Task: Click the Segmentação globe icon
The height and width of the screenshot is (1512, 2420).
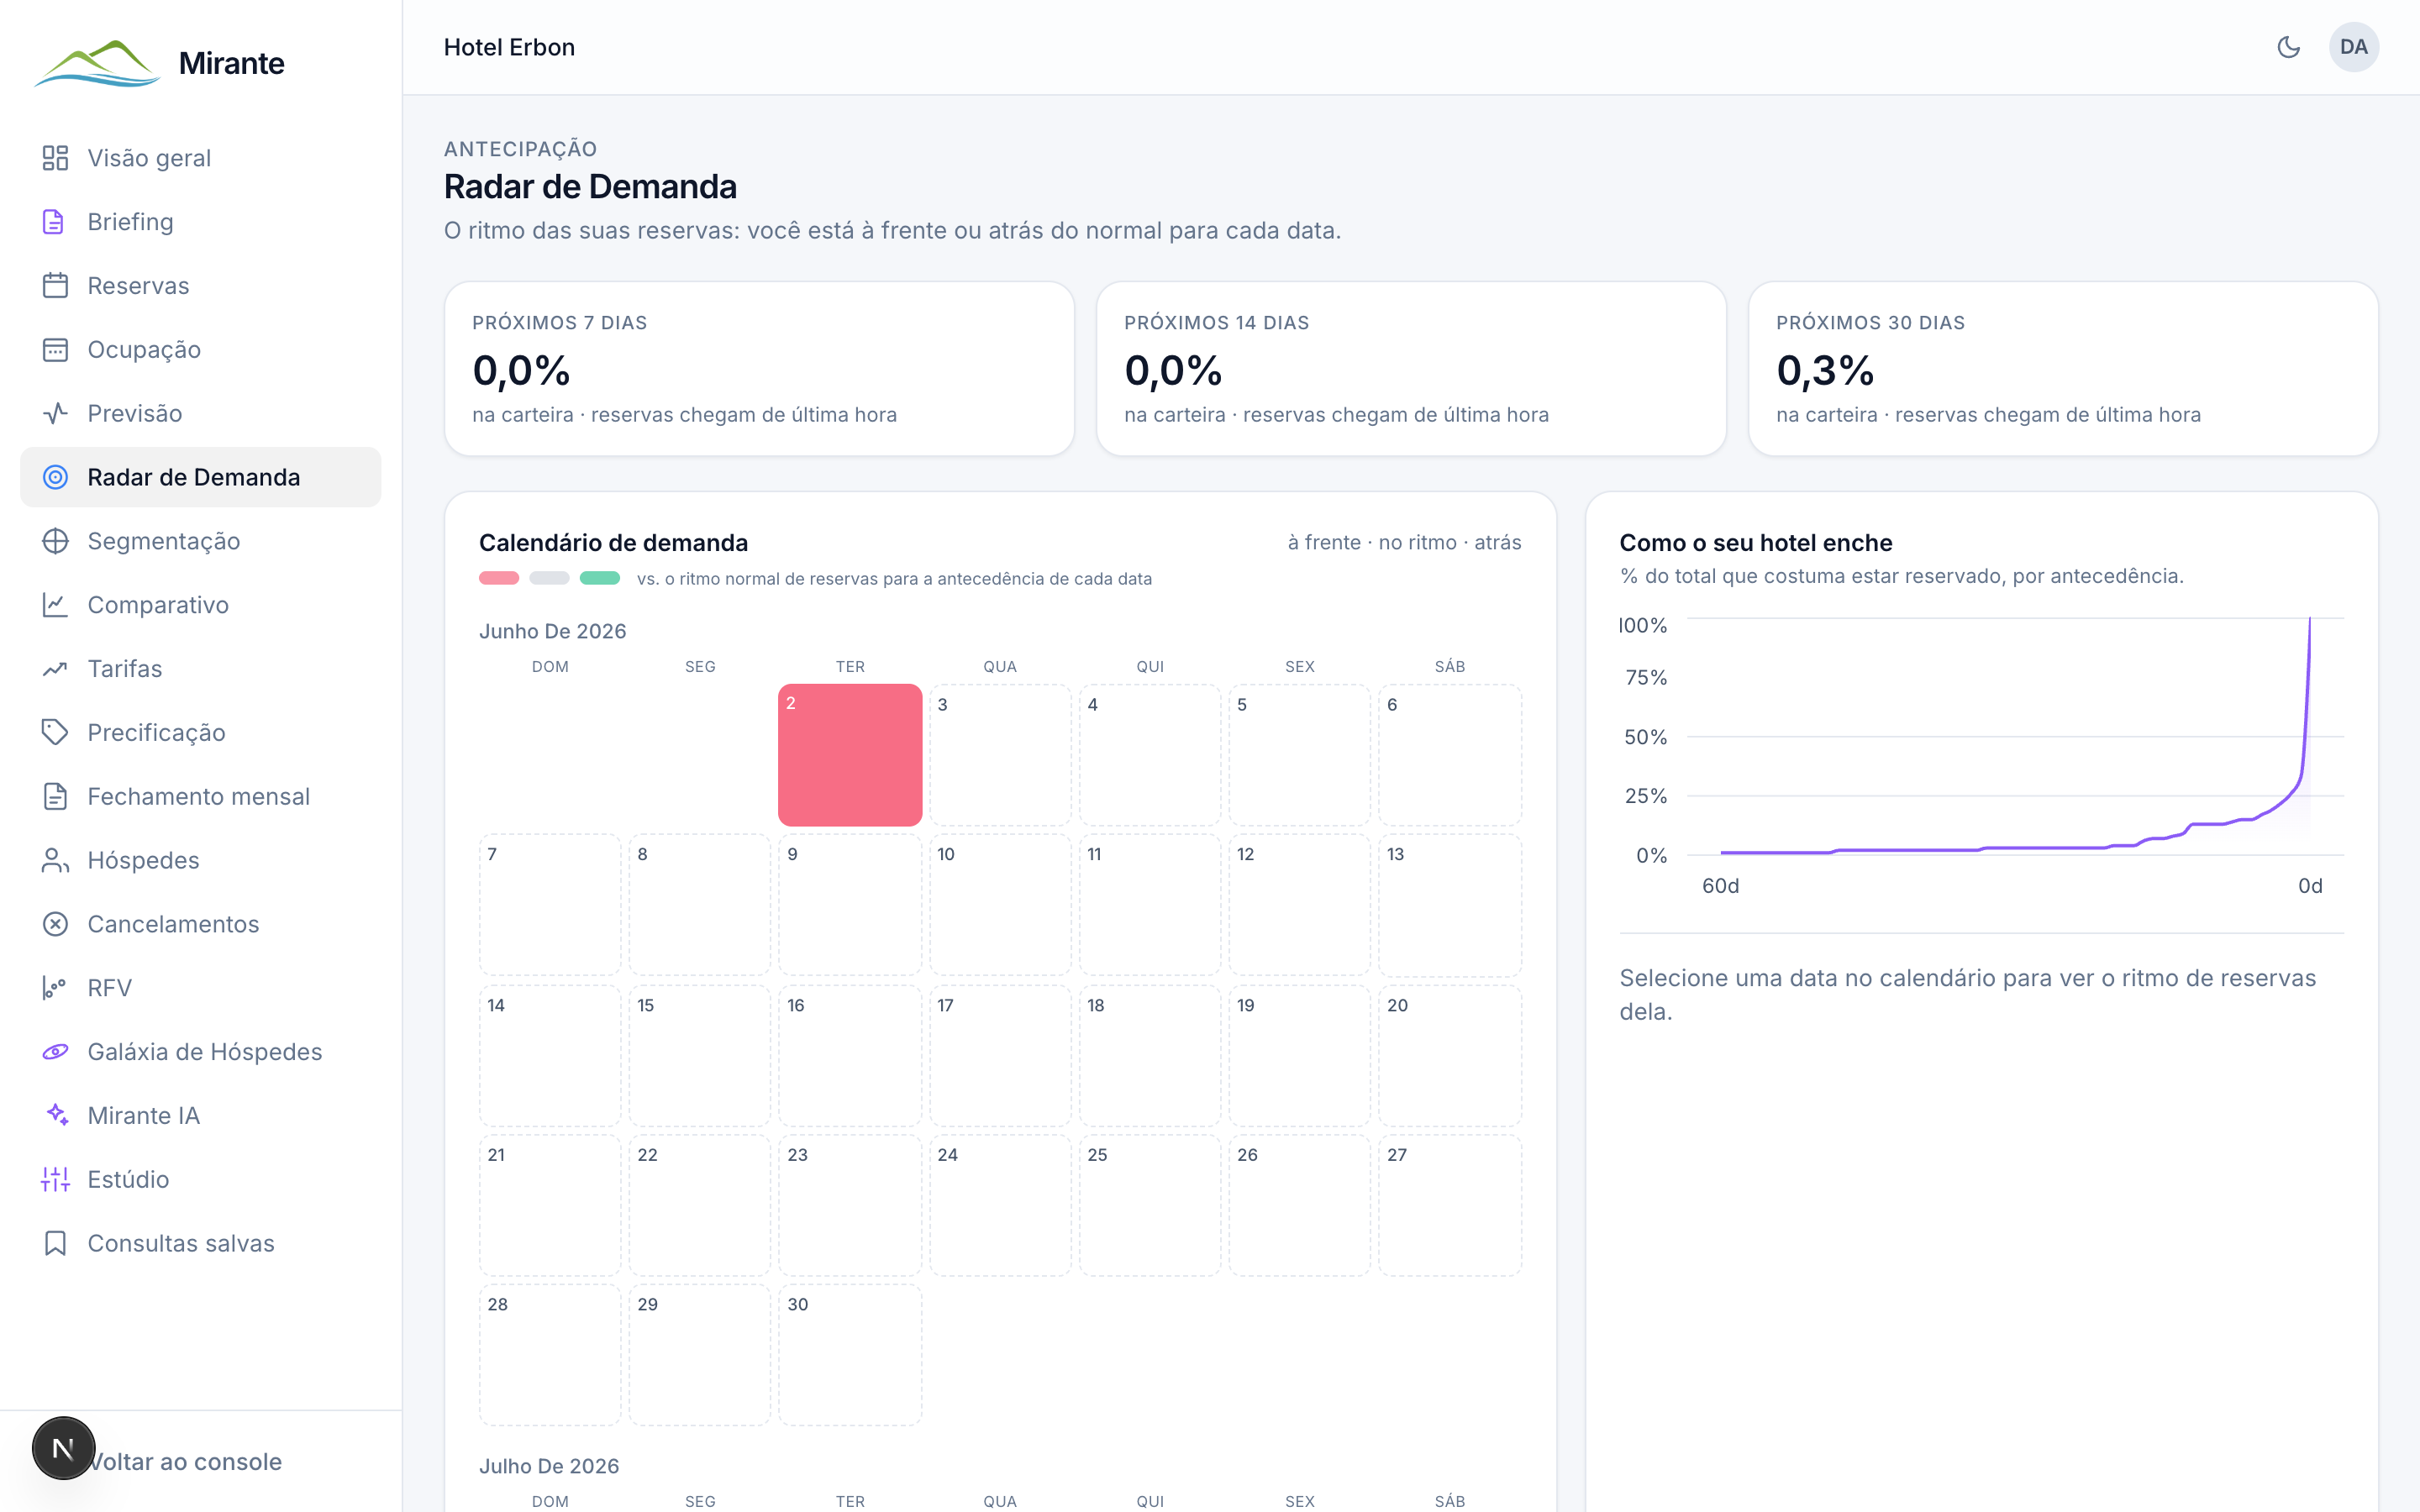Action: (x=55, y=541)
